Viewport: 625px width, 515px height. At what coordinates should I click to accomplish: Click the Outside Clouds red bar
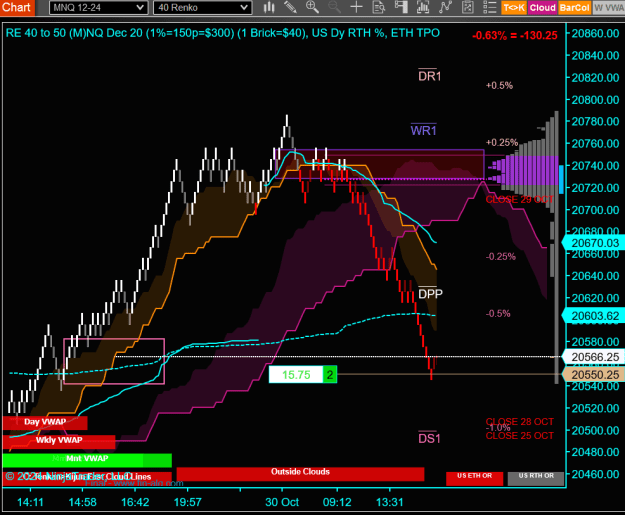pyautogui.click(x=300, y=473)
